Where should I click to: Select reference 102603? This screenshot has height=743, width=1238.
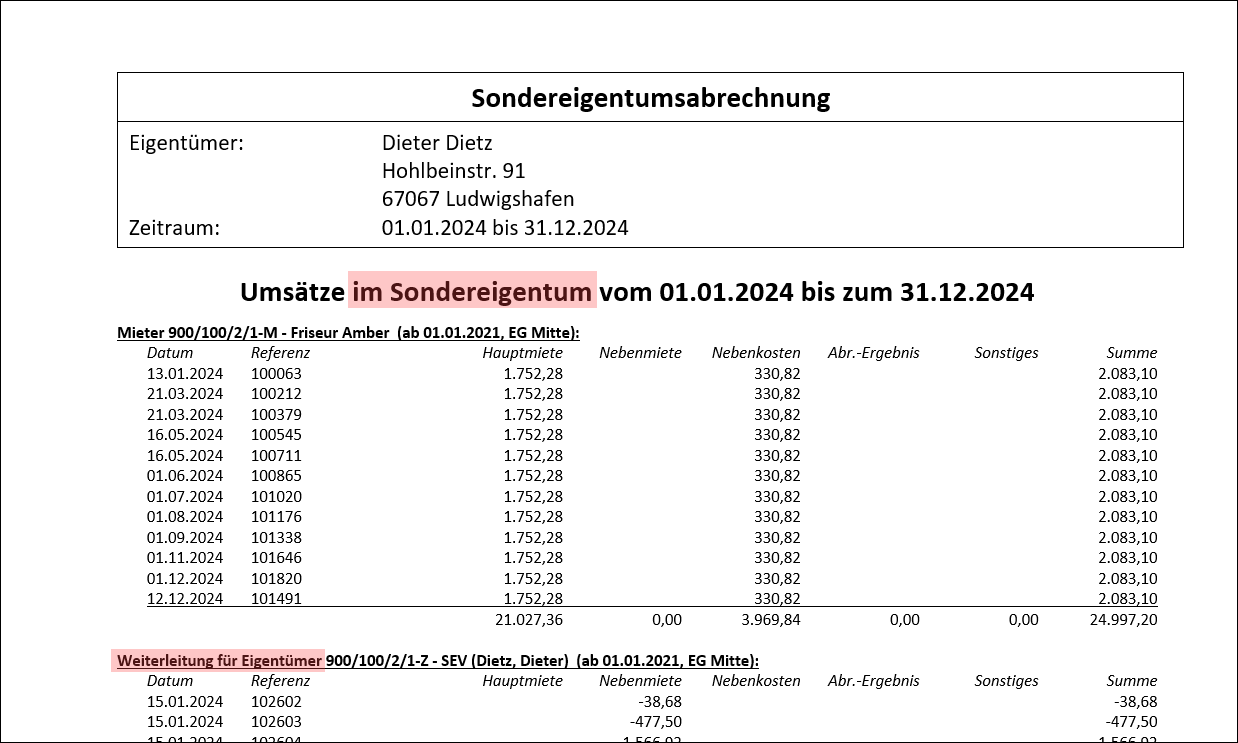[276, 721]
